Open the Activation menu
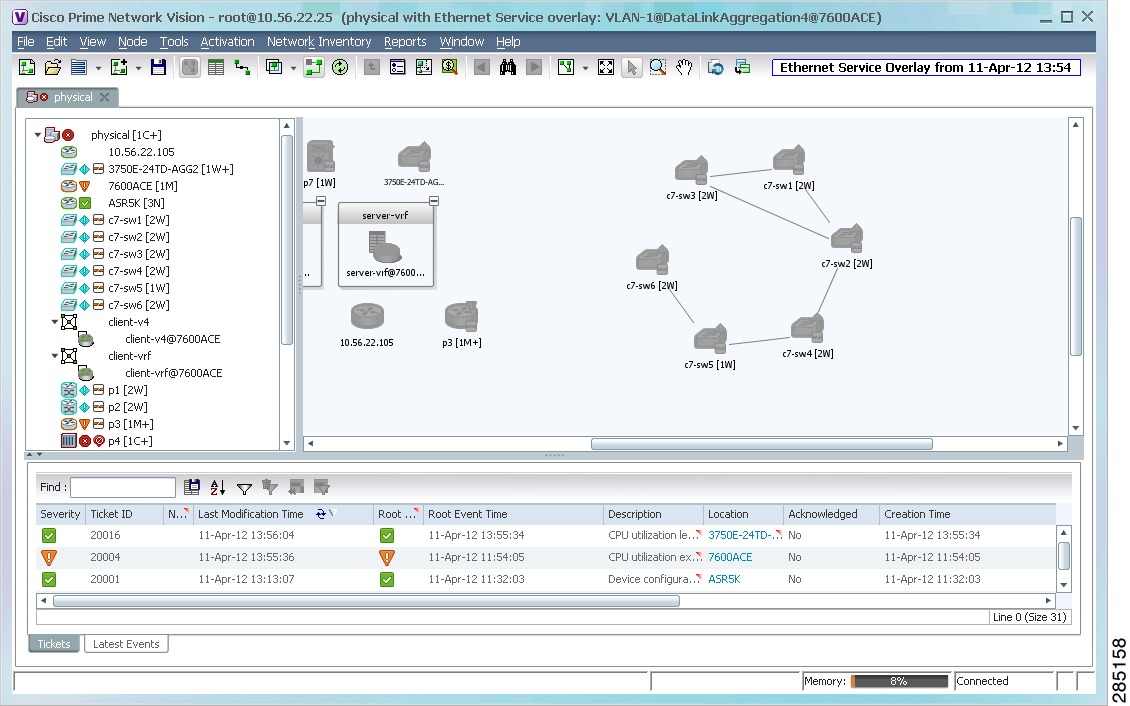 click(227, 42)
